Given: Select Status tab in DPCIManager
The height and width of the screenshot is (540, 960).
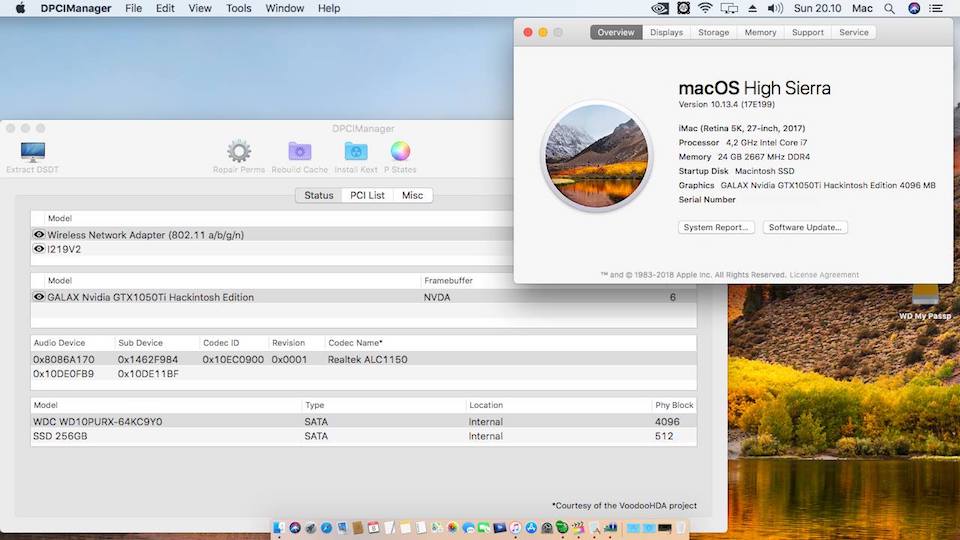Looking at the screenshot, I should click(x=319, y=195).
